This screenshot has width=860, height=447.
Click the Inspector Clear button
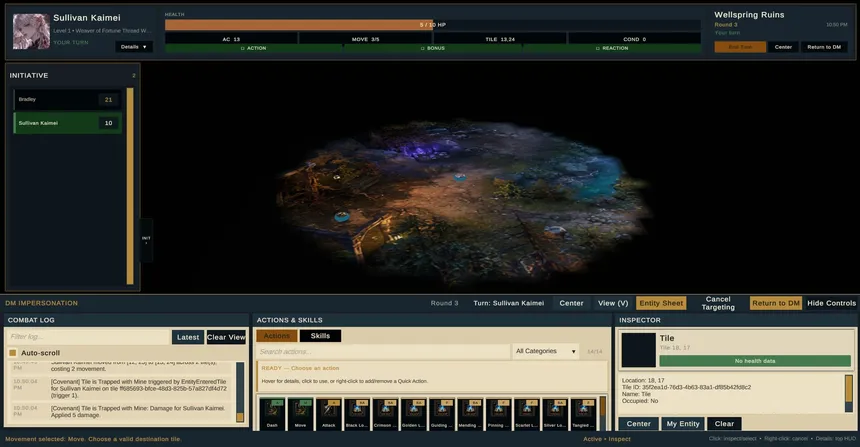(x=724, y=423)
